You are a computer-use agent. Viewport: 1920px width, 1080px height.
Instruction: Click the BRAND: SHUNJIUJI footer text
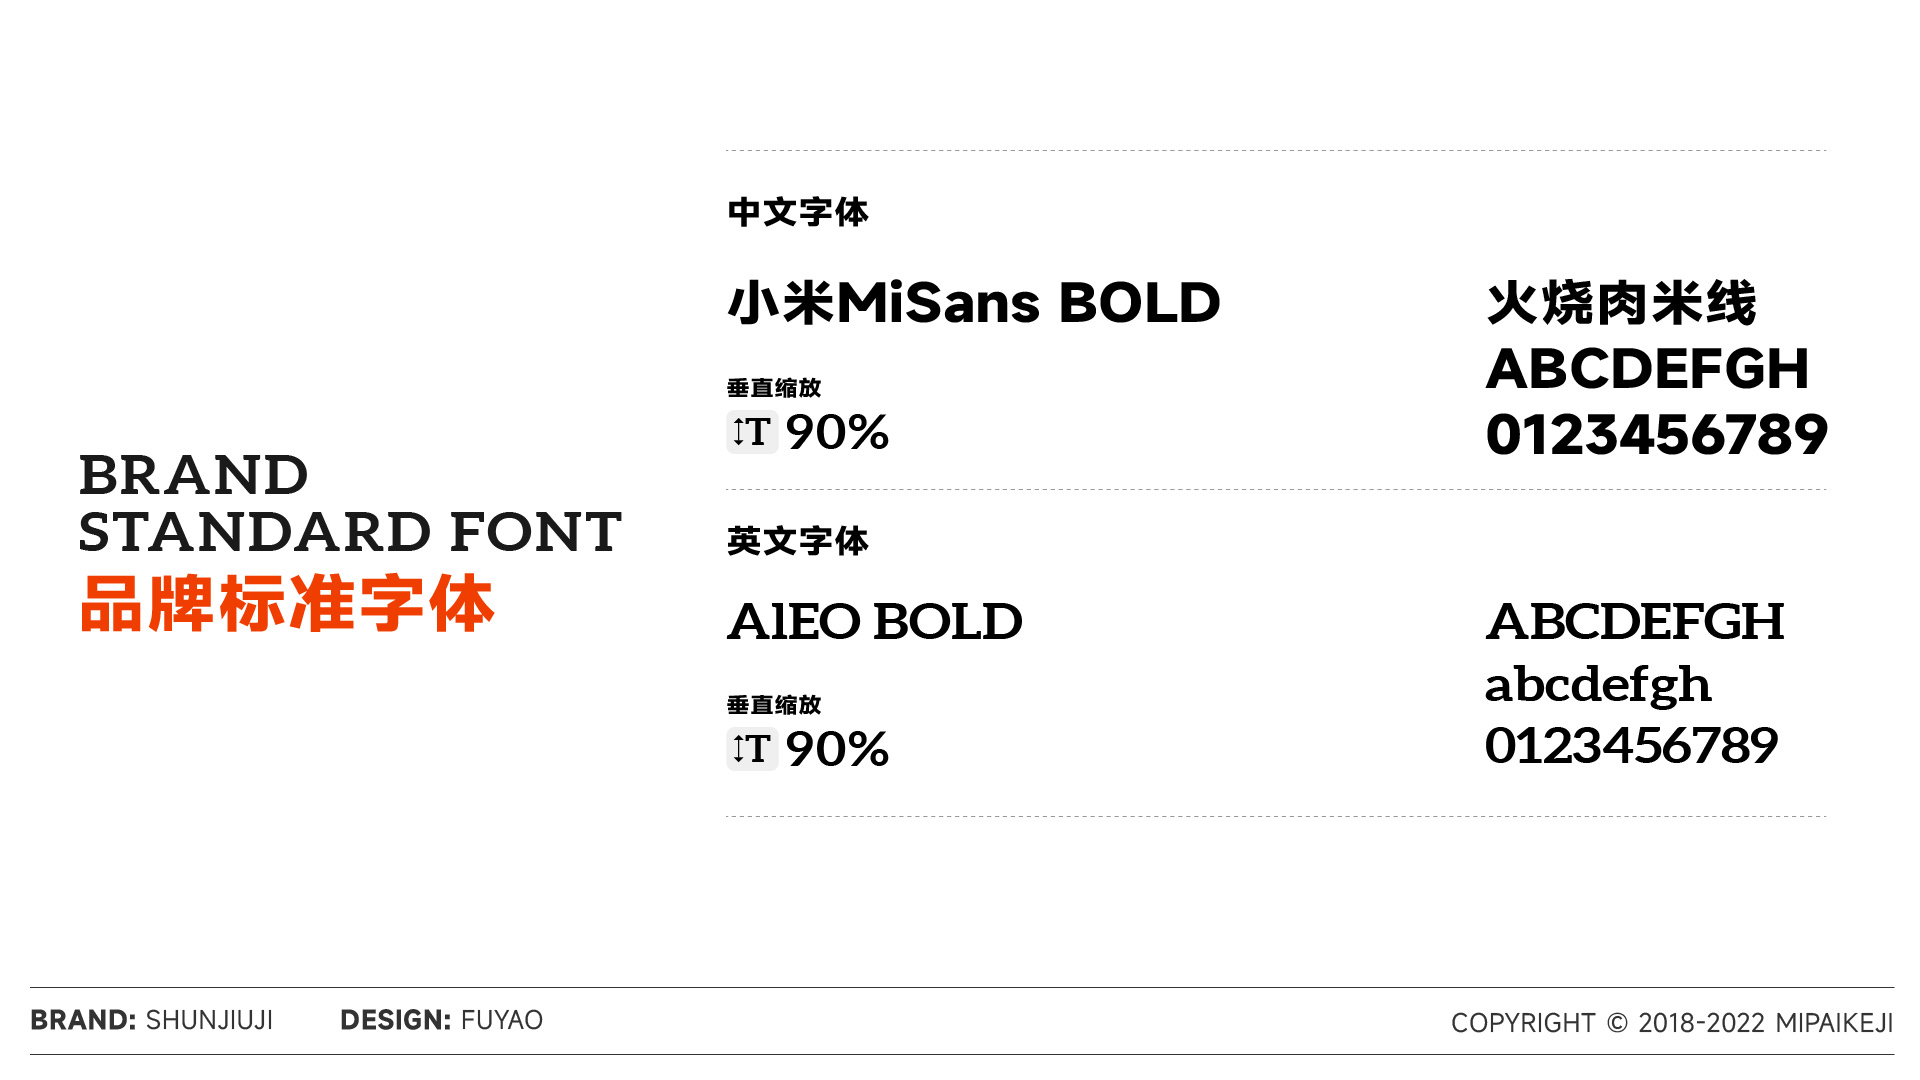coord(151,1020)
